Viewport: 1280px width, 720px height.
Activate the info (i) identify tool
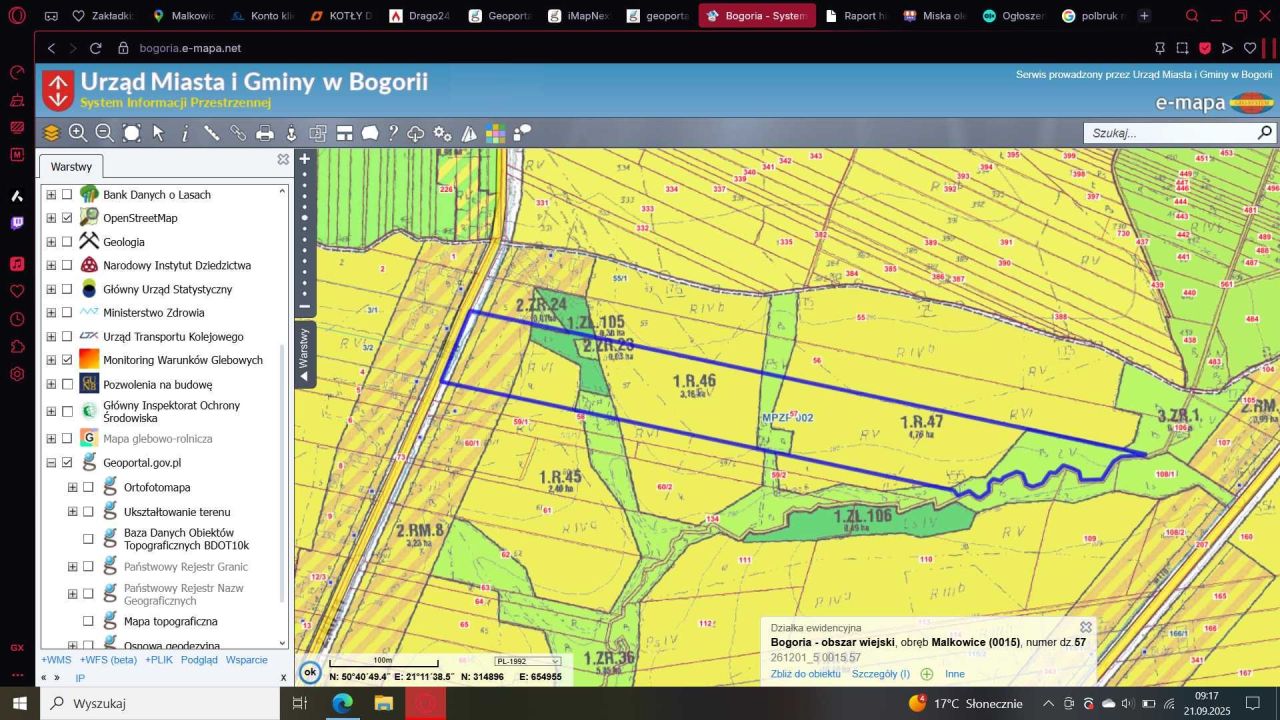[x=185, y=133]
